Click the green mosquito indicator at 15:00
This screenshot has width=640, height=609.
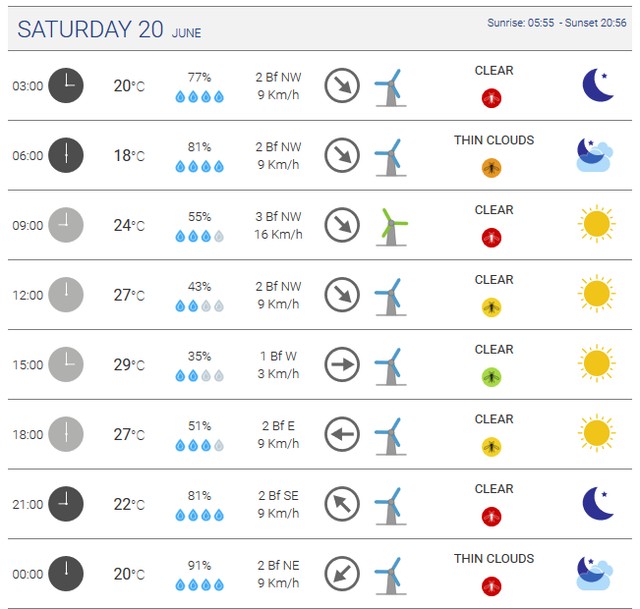(x=491, y=377)
